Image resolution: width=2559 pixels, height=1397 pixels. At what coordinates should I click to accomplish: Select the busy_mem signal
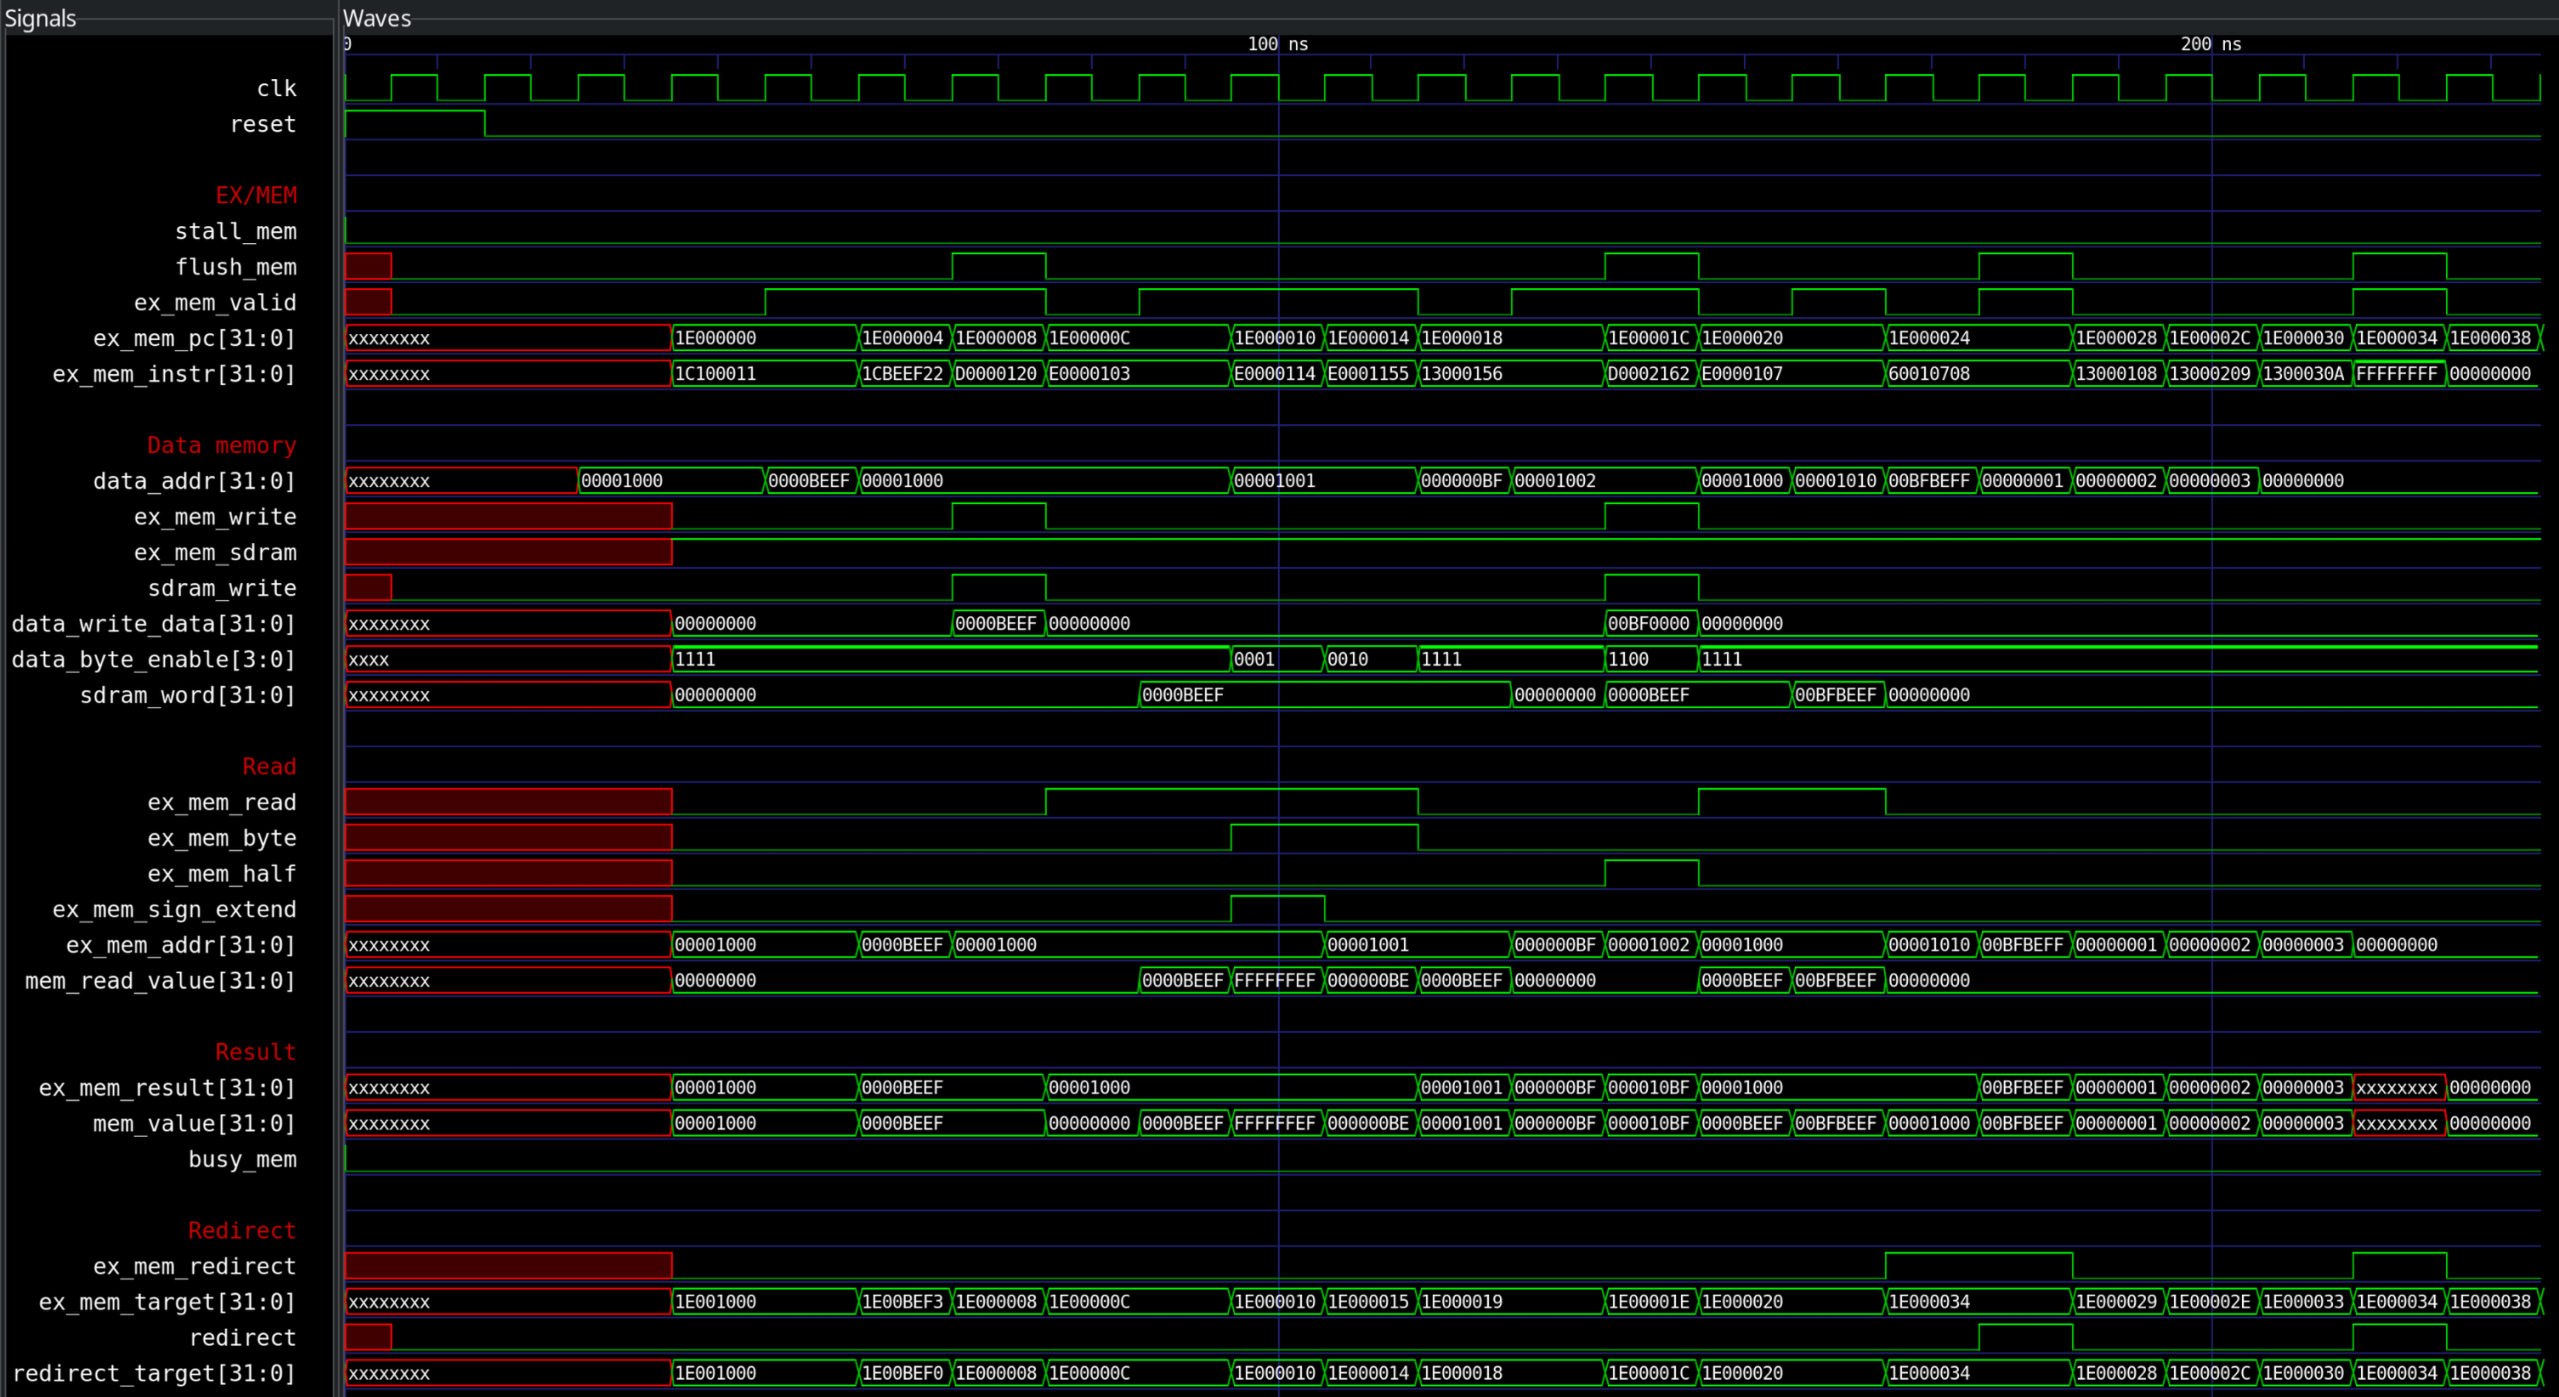pyautogui.click(x=242, y=1160)
